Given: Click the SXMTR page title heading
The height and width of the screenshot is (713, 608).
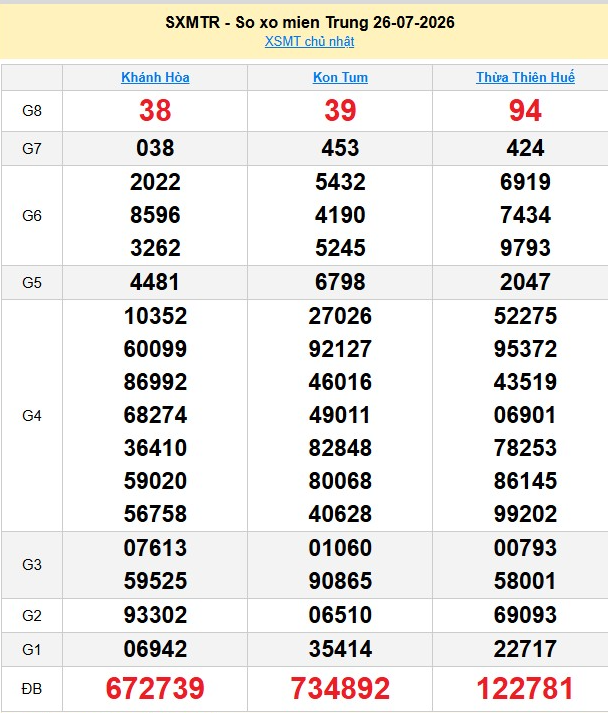Looking at the screenshot, I should (x=310, y=22).
